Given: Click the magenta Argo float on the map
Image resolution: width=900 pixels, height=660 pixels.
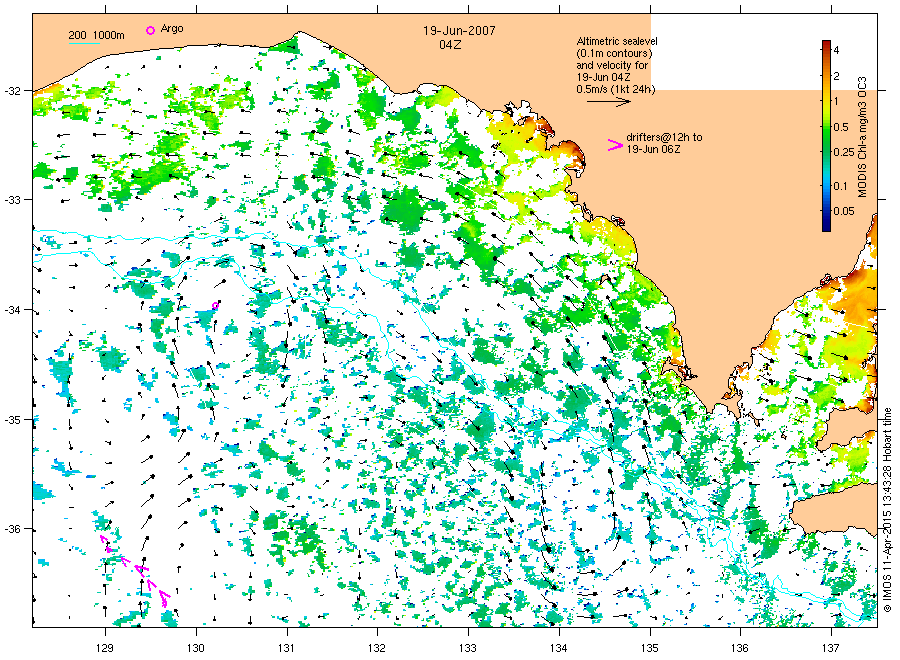Looking at the screenshot, I should click(x=215, y=305).
